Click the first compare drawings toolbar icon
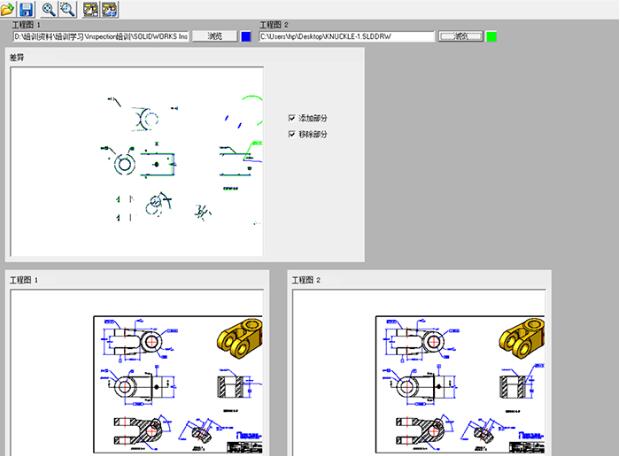The width and height of the screenshot is (620, 456). tap(91, 9)
